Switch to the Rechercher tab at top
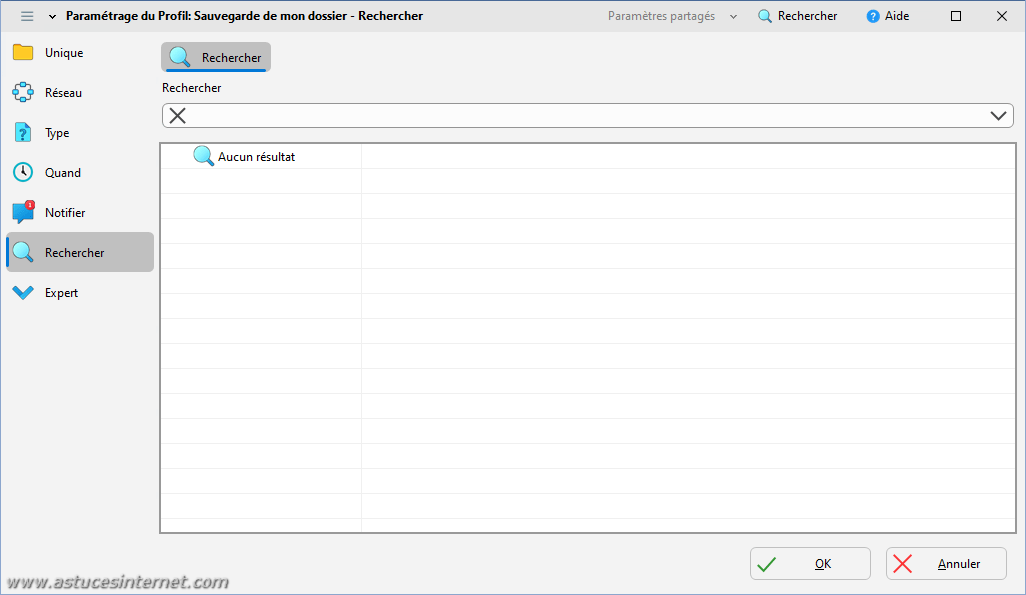 216,58
